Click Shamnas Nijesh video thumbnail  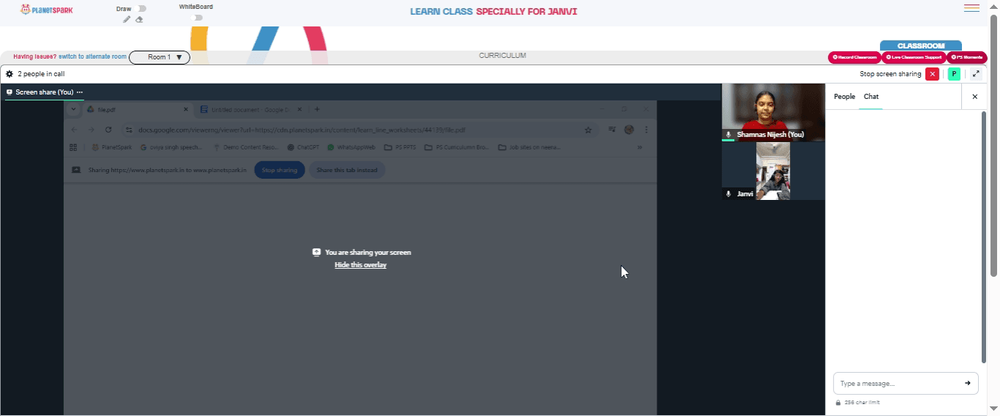[x=773, y=112]
